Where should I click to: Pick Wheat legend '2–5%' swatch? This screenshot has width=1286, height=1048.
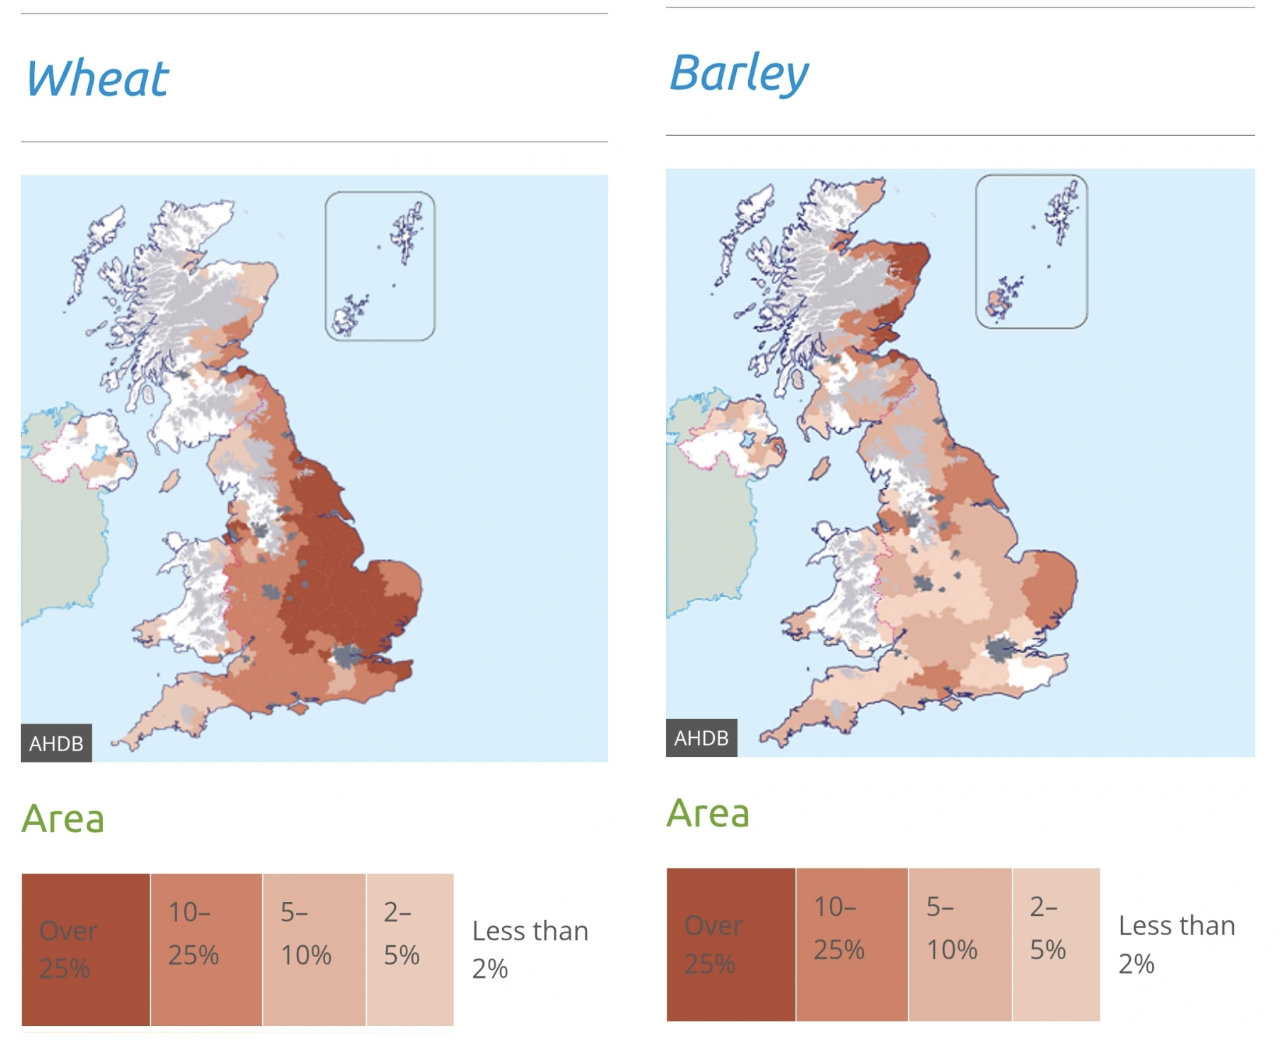pyautogui.click(x=410, y=949)
